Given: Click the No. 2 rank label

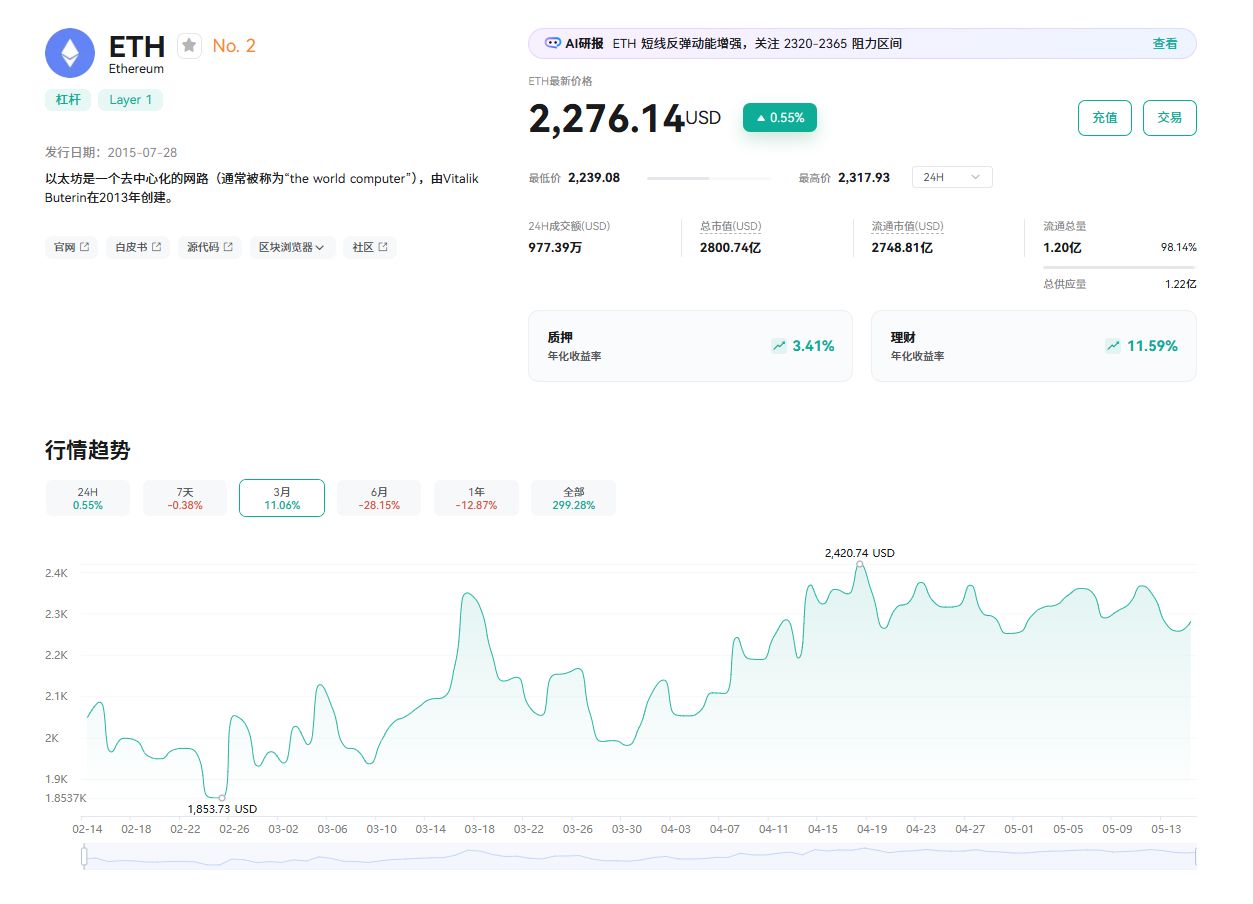Looking at the screenshot, I should (234, 46).
